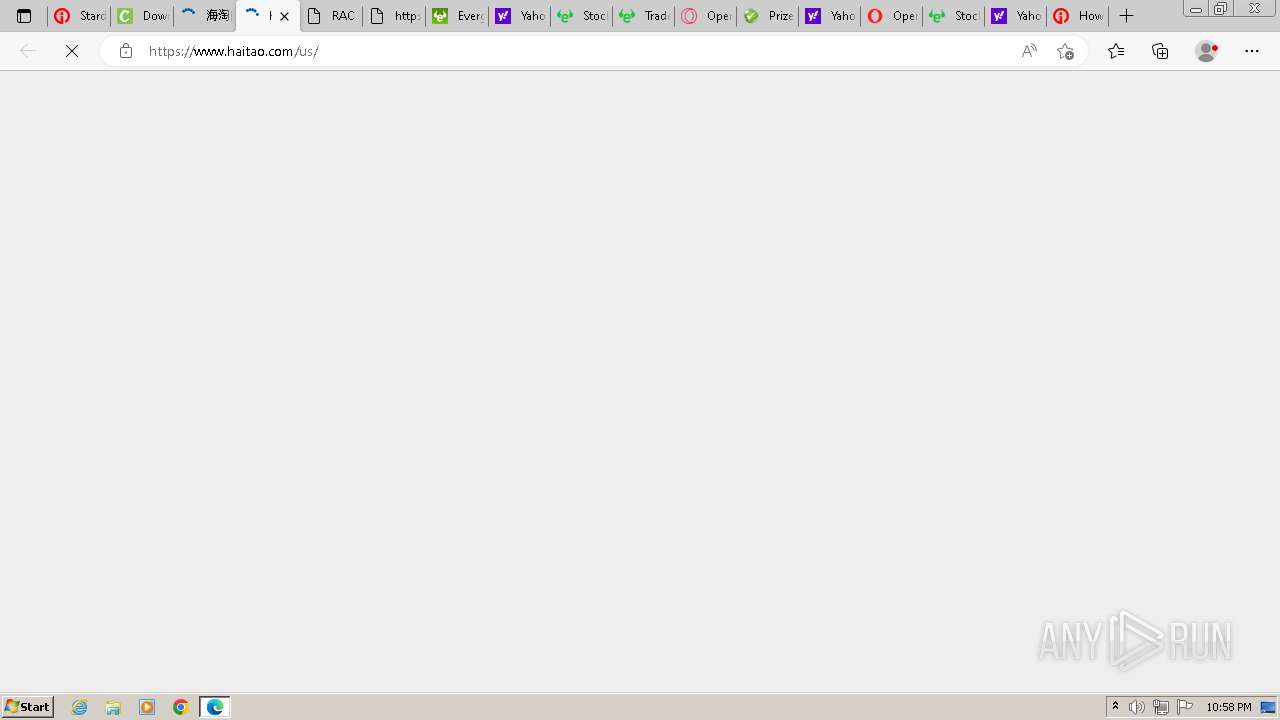The width and height of the screenshot is (1280, 720).
Task: Open Read aloud from address bar
Action: [1029, 51]
